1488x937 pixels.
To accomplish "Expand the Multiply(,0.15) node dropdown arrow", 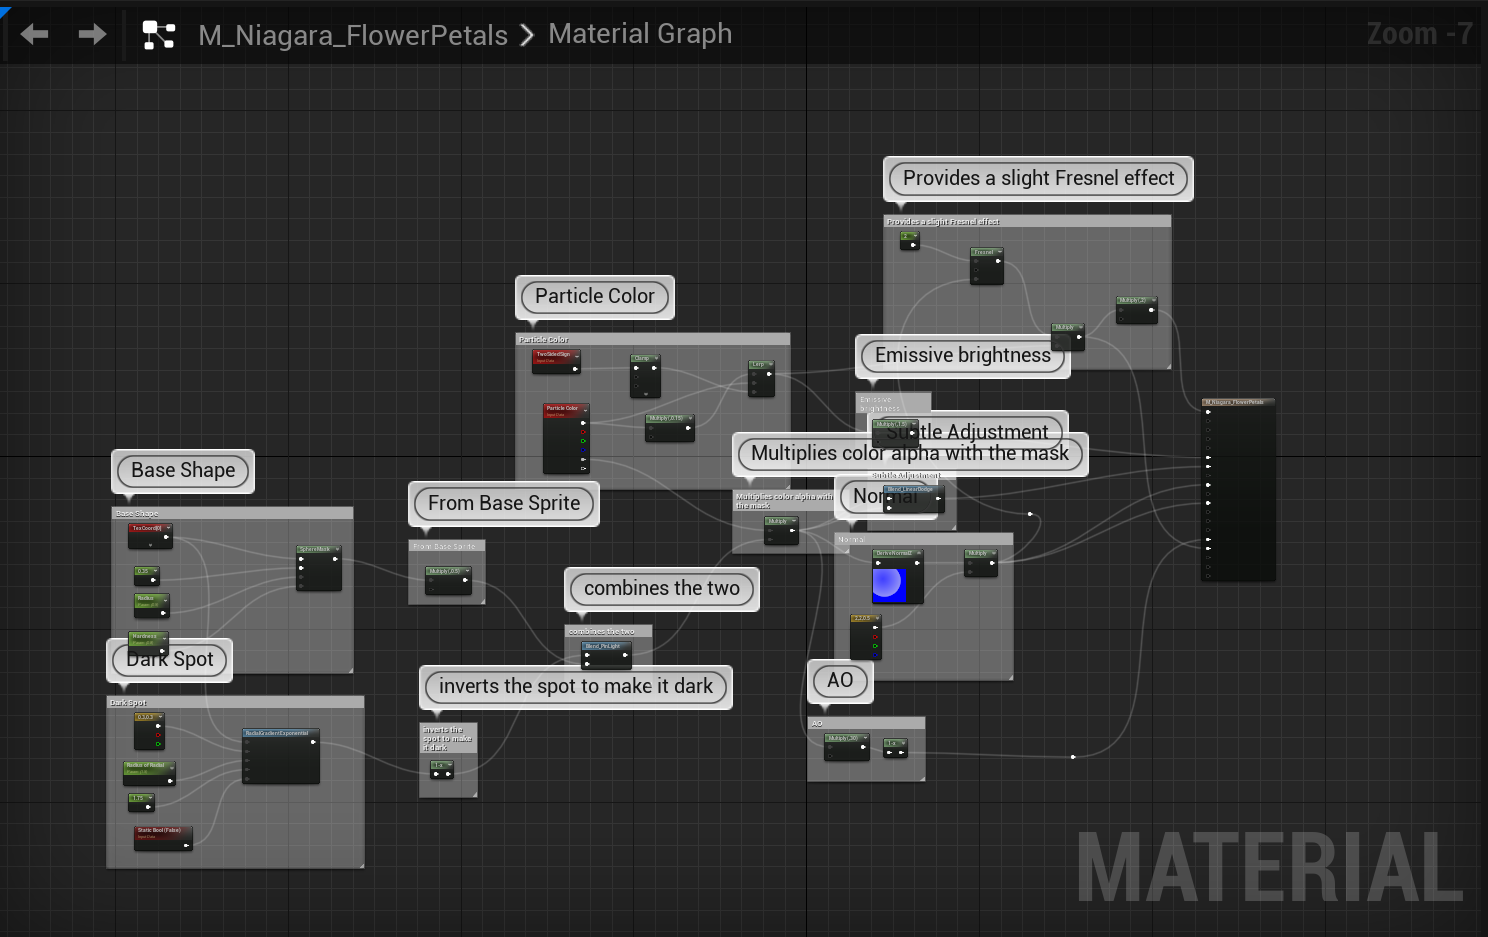I will 689,419.
